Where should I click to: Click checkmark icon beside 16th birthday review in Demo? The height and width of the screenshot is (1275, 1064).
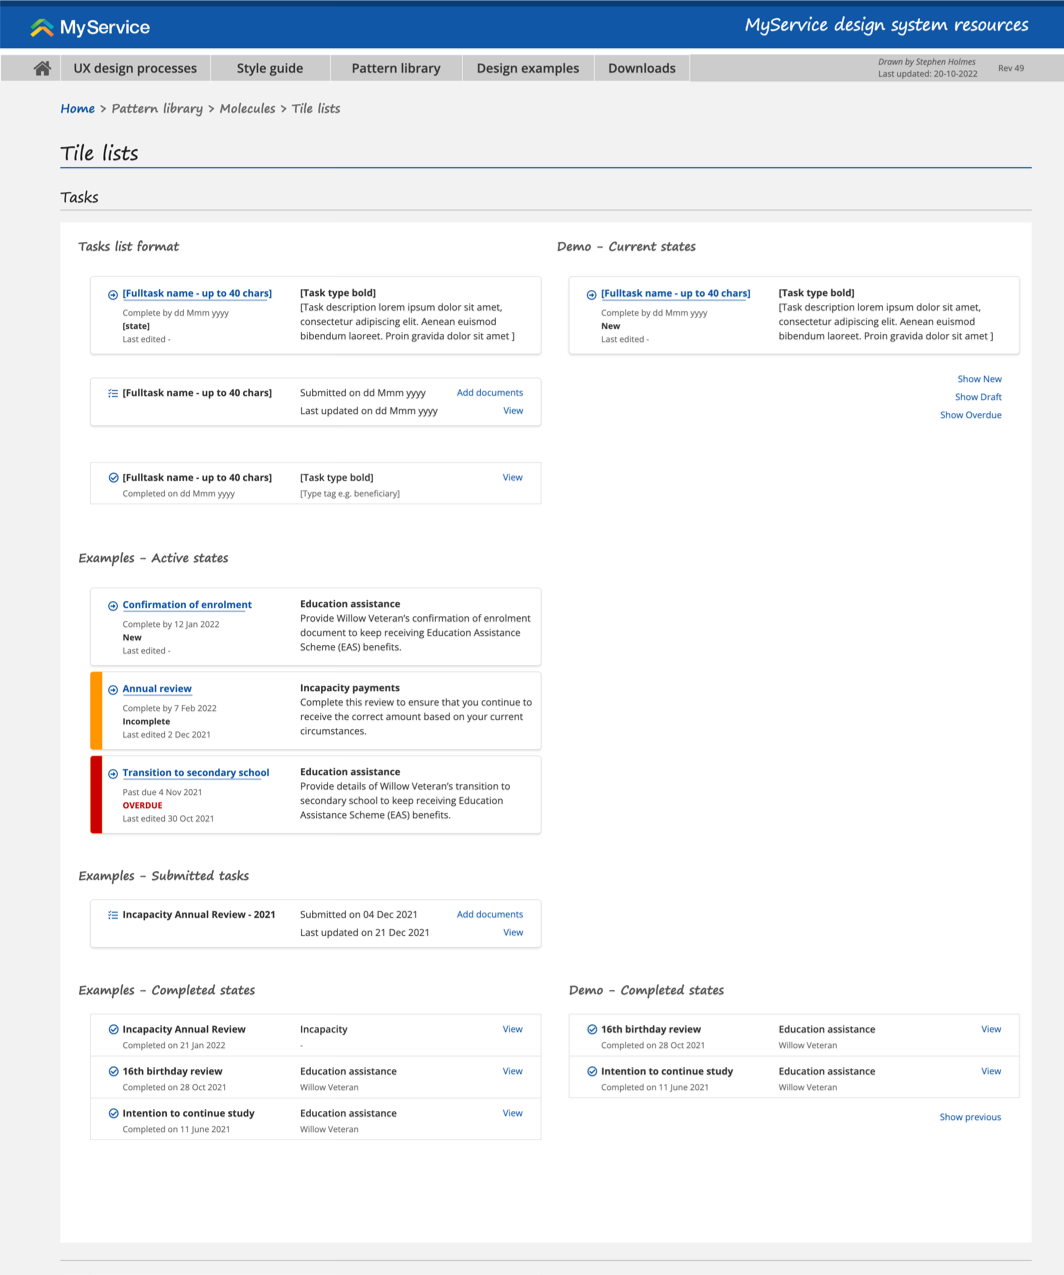(x=592, y=1029)
